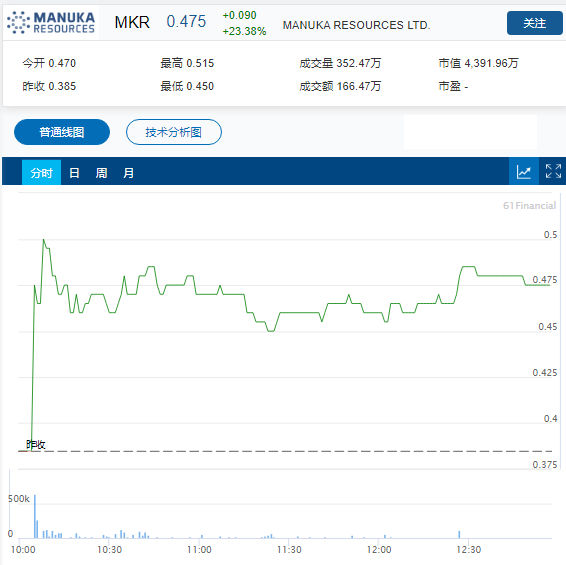Viewport: 566px width, 565px height.
Task: Click the tall opening volume bar
Action: pos(35,516)
